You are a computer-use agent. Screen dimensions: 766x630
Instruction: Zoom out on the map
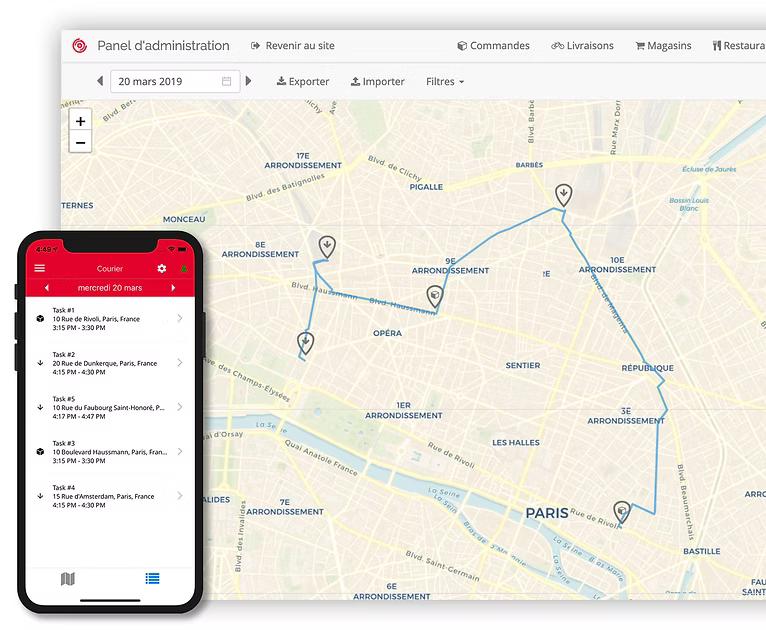(x=80, y=142)
